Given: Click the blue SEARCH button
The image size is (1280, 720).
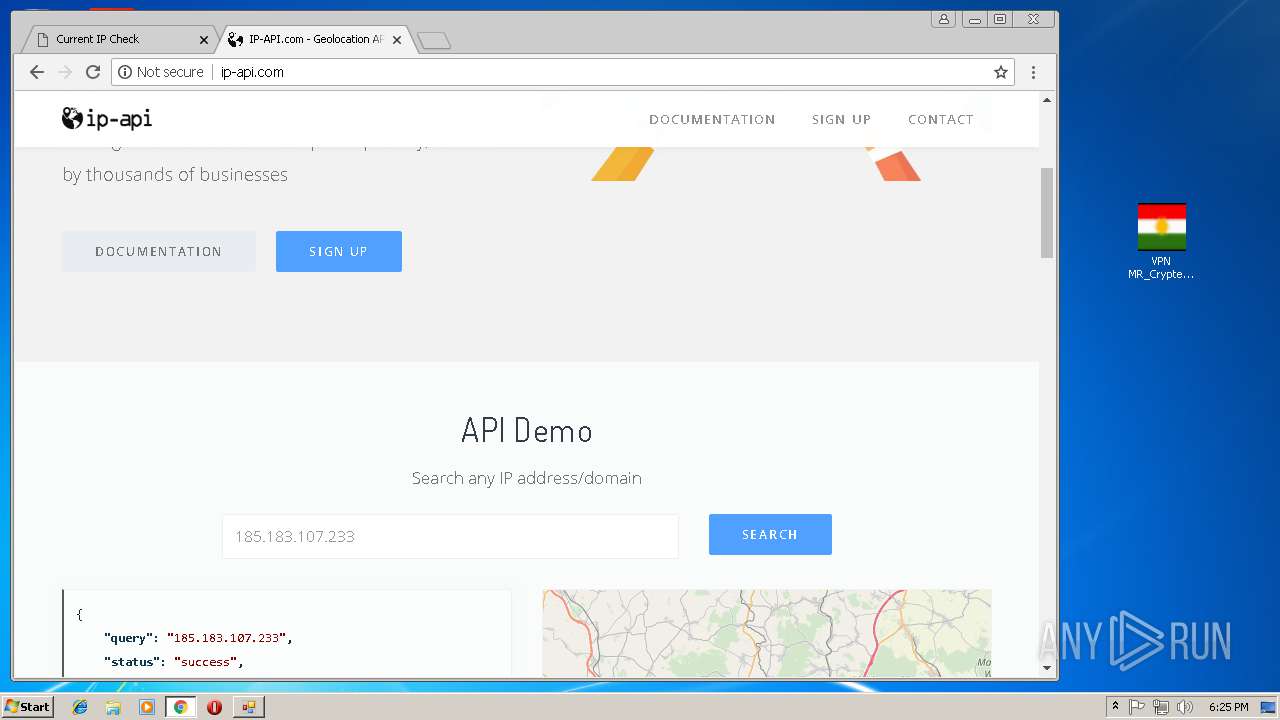Looking at the screenshot, I should pyautogui.click(x=770, y=534).
